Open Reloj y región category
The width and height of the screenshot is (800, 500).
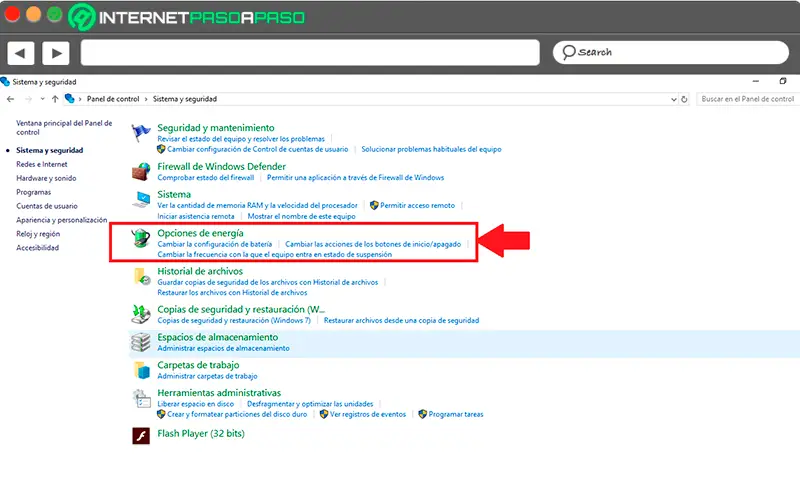pyautogui.click(x=38, y=234)
